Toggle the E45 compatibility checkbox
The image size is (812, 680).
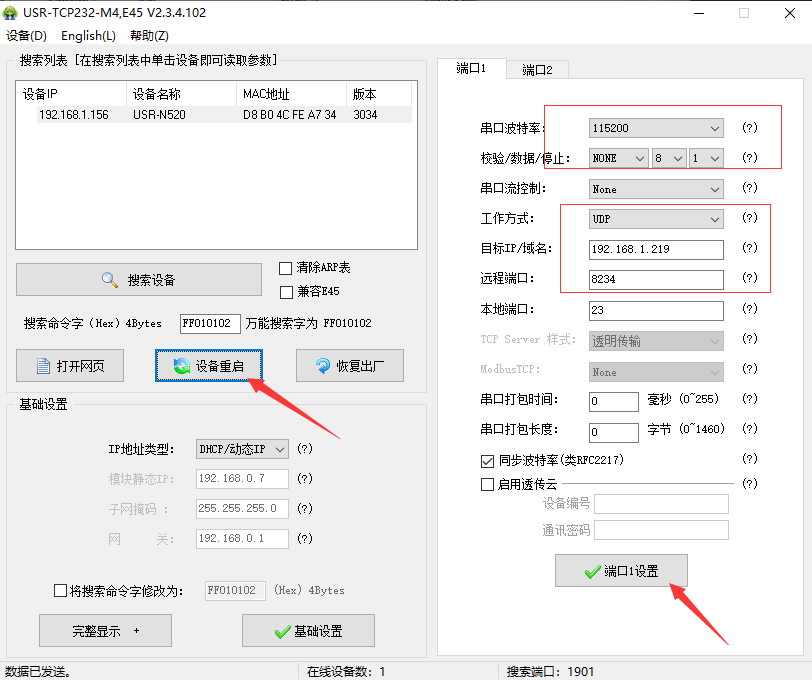[286, 291]
